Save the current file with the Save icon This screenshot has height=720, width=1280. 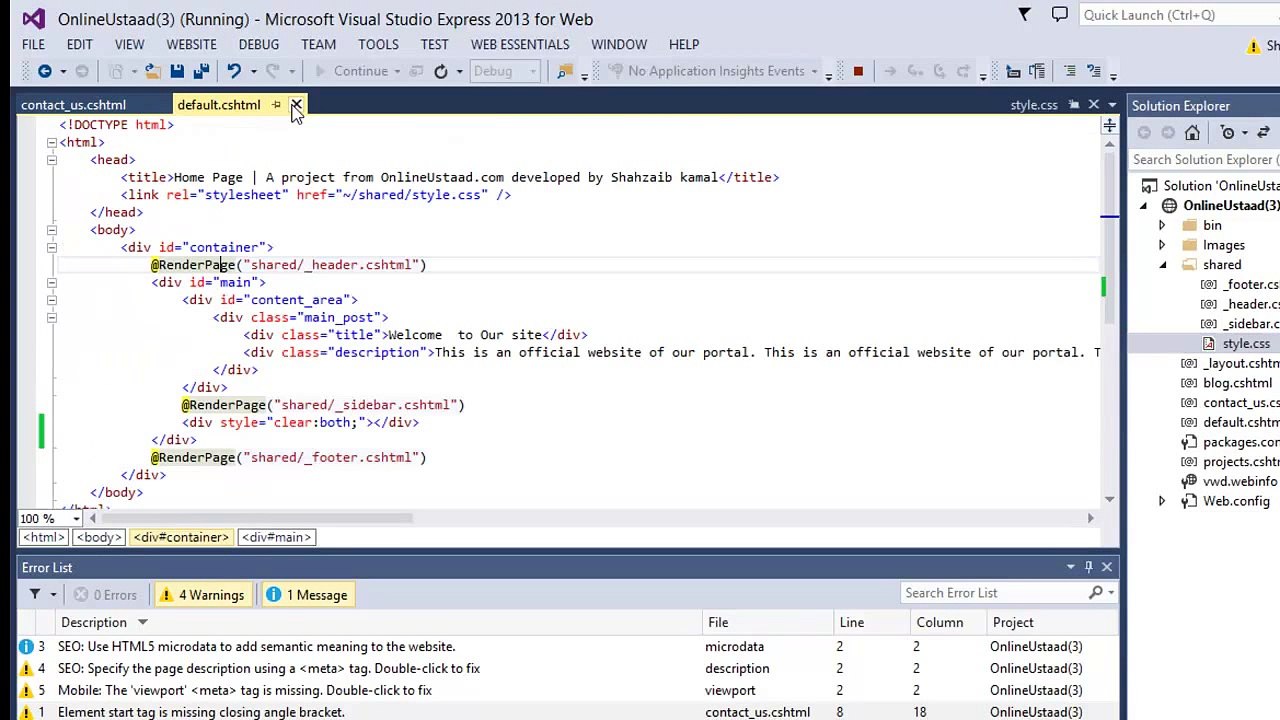click(x=177, y=71)
